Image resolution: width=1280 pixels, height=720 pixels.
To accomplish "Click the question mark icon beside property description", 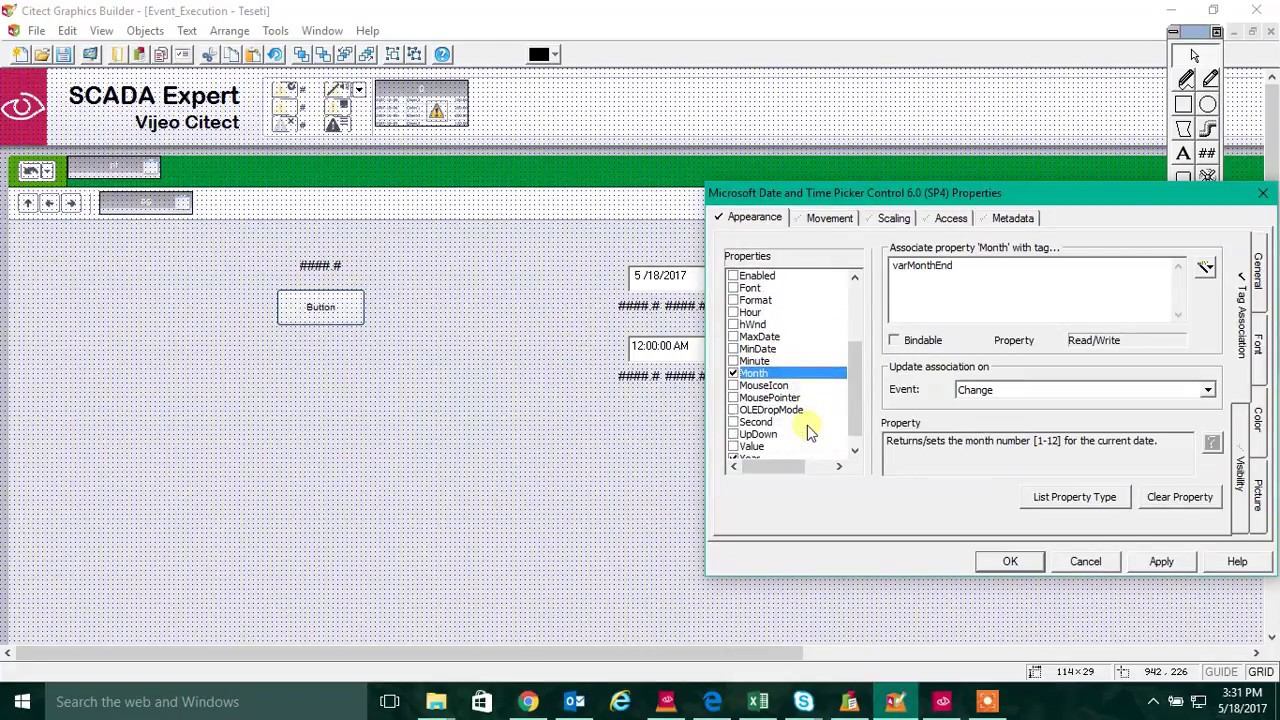I will pyautogui.click(x=1212, y=443).
